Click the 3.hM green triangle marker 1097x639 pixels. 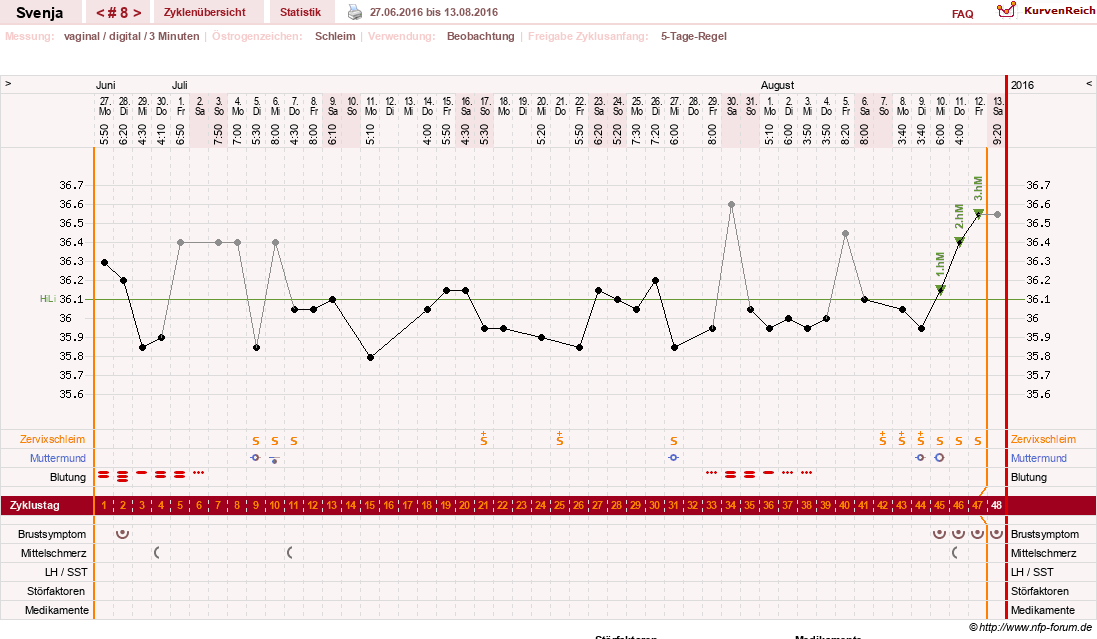click(x=978, y=213)
